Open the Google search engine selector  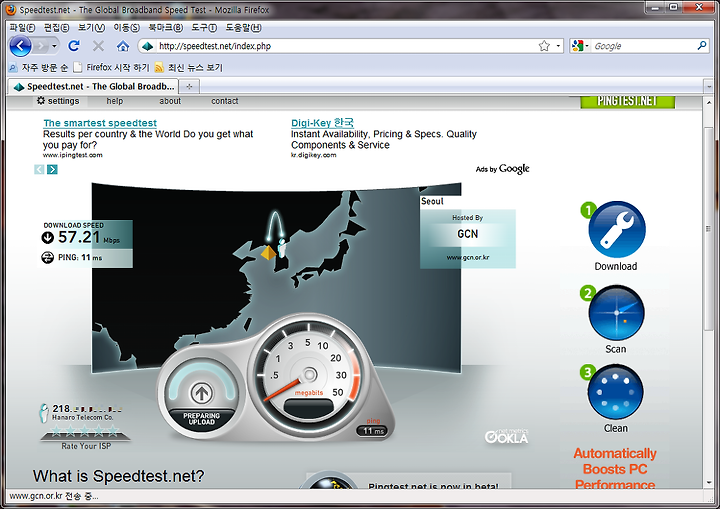(580, 45)
